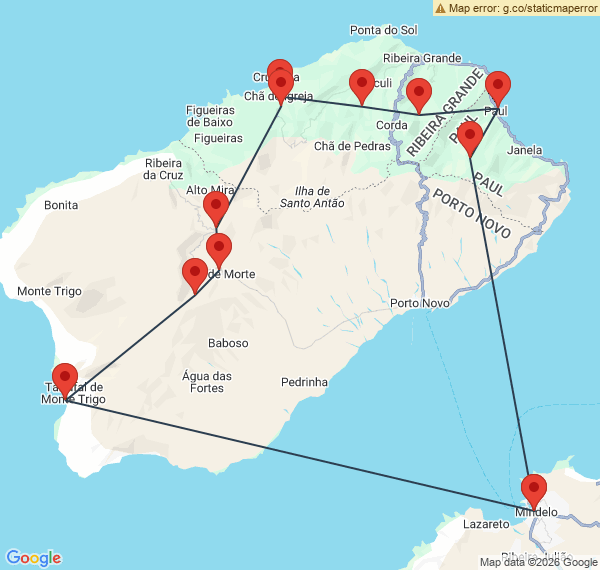Click the Janela place name
600x570 pixels.
(x=525, y=151)
